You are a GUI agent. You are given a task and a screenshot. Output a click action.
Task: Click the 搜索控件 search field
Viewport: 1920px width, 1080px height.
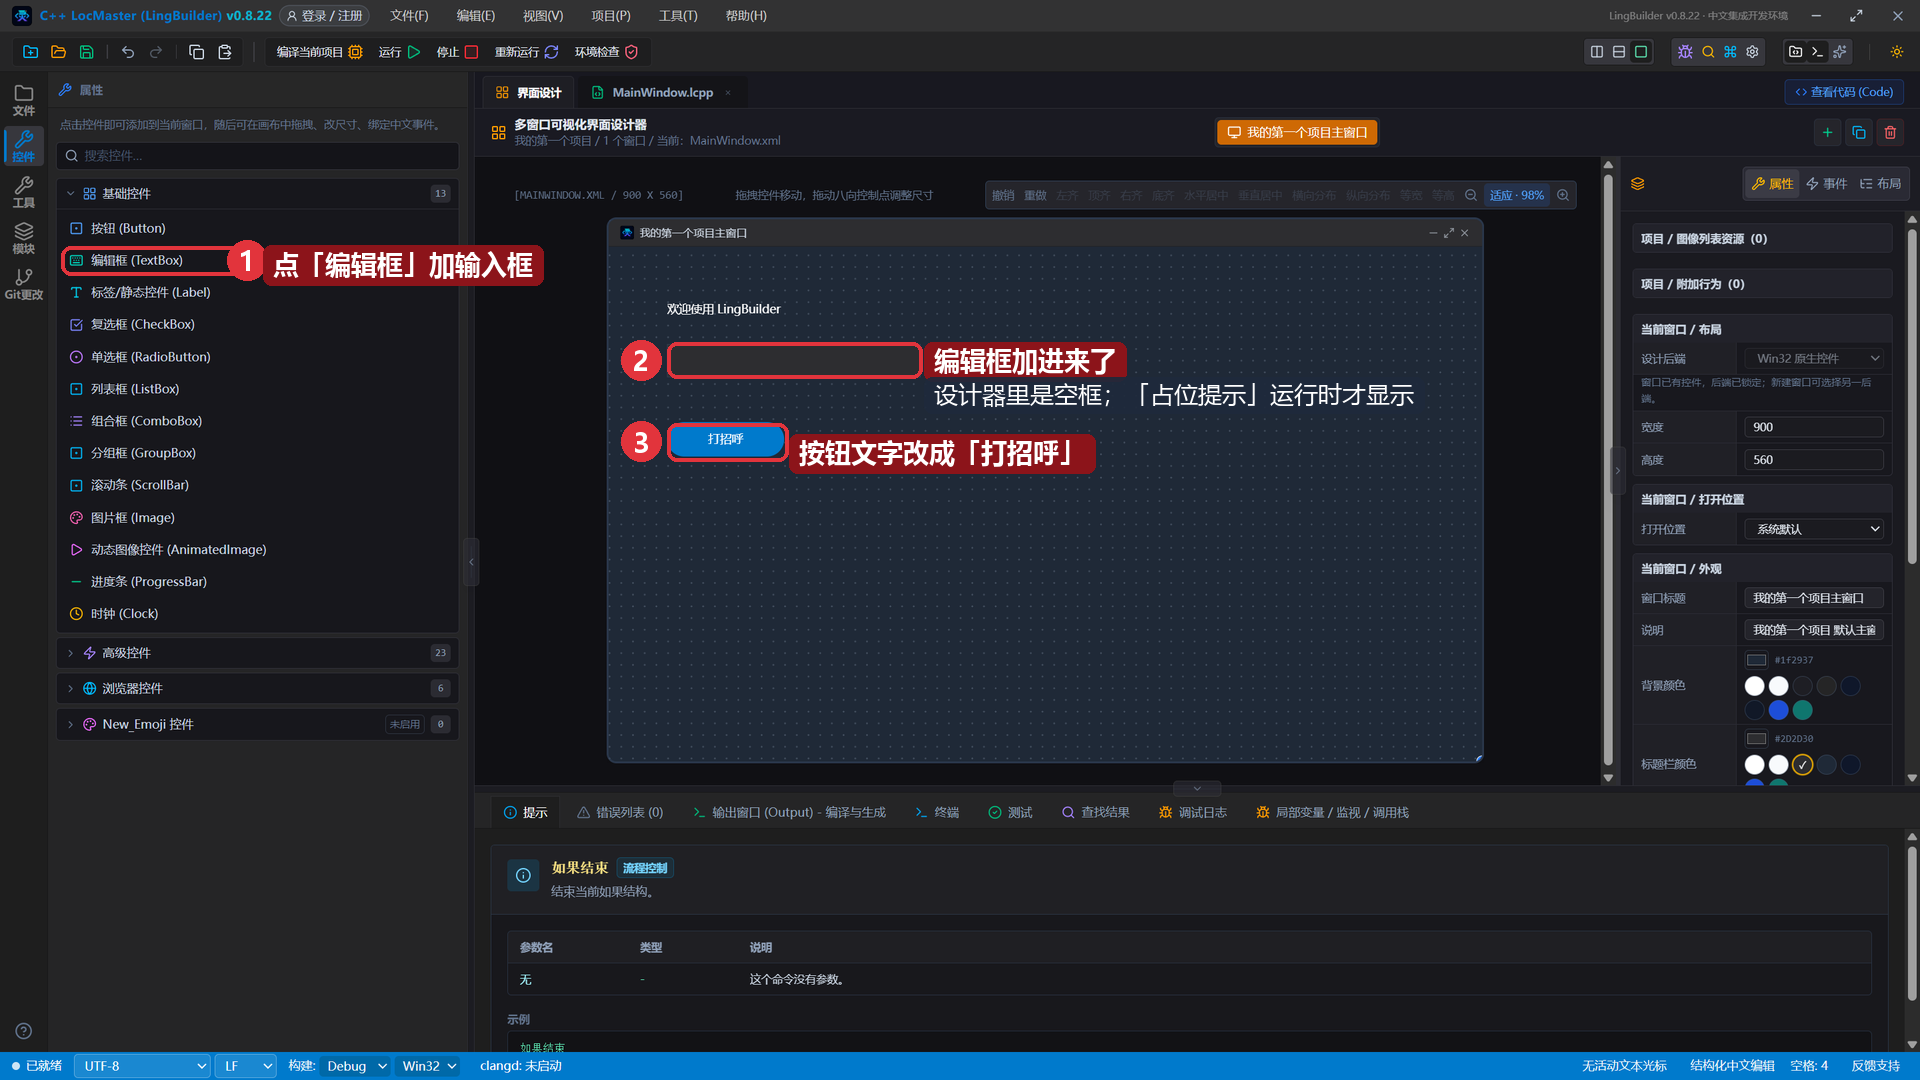tap(258, 156)
